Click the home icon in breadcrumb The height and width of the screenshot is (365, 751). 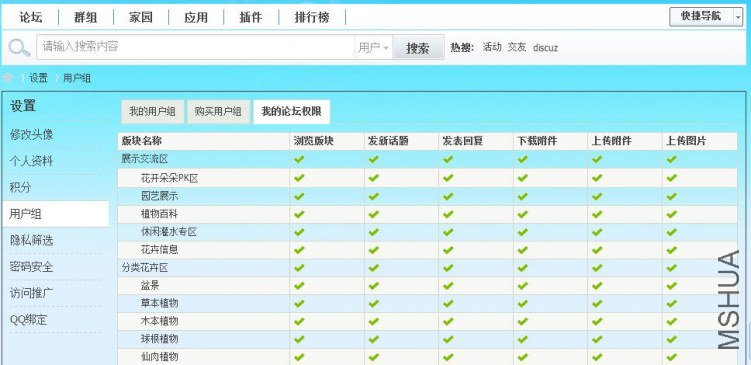pyautogui.click(x=8, y=78)
